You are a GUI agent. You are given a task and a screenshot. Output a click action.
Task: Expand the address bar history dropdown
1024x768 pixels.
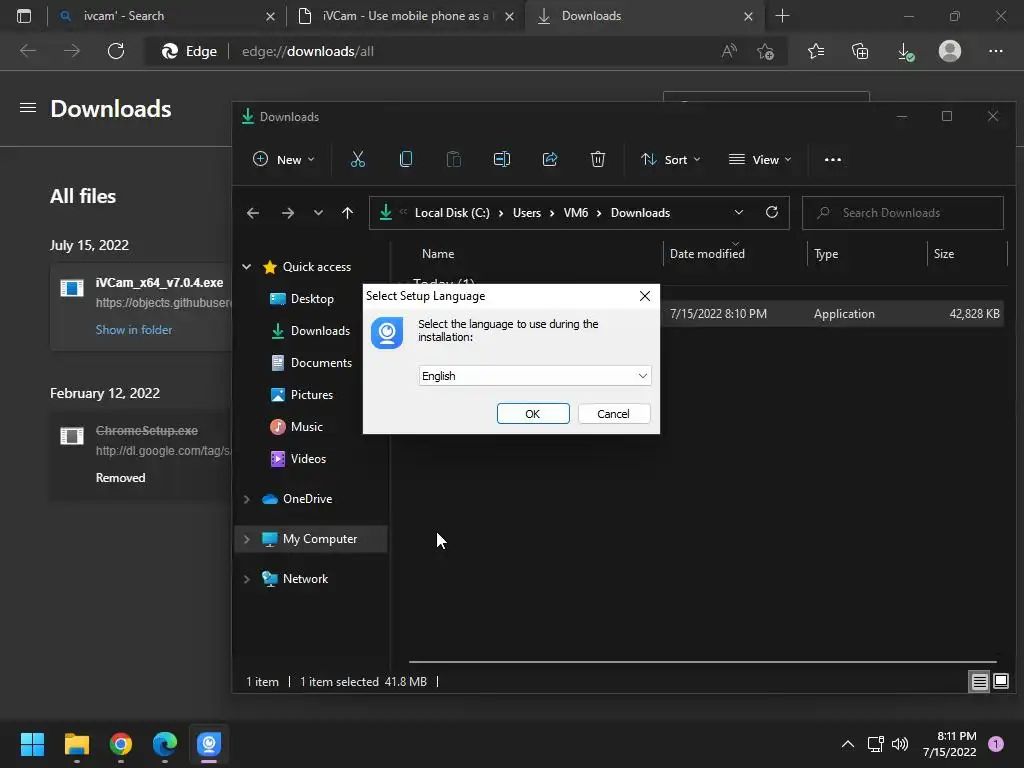pos(739,212)
